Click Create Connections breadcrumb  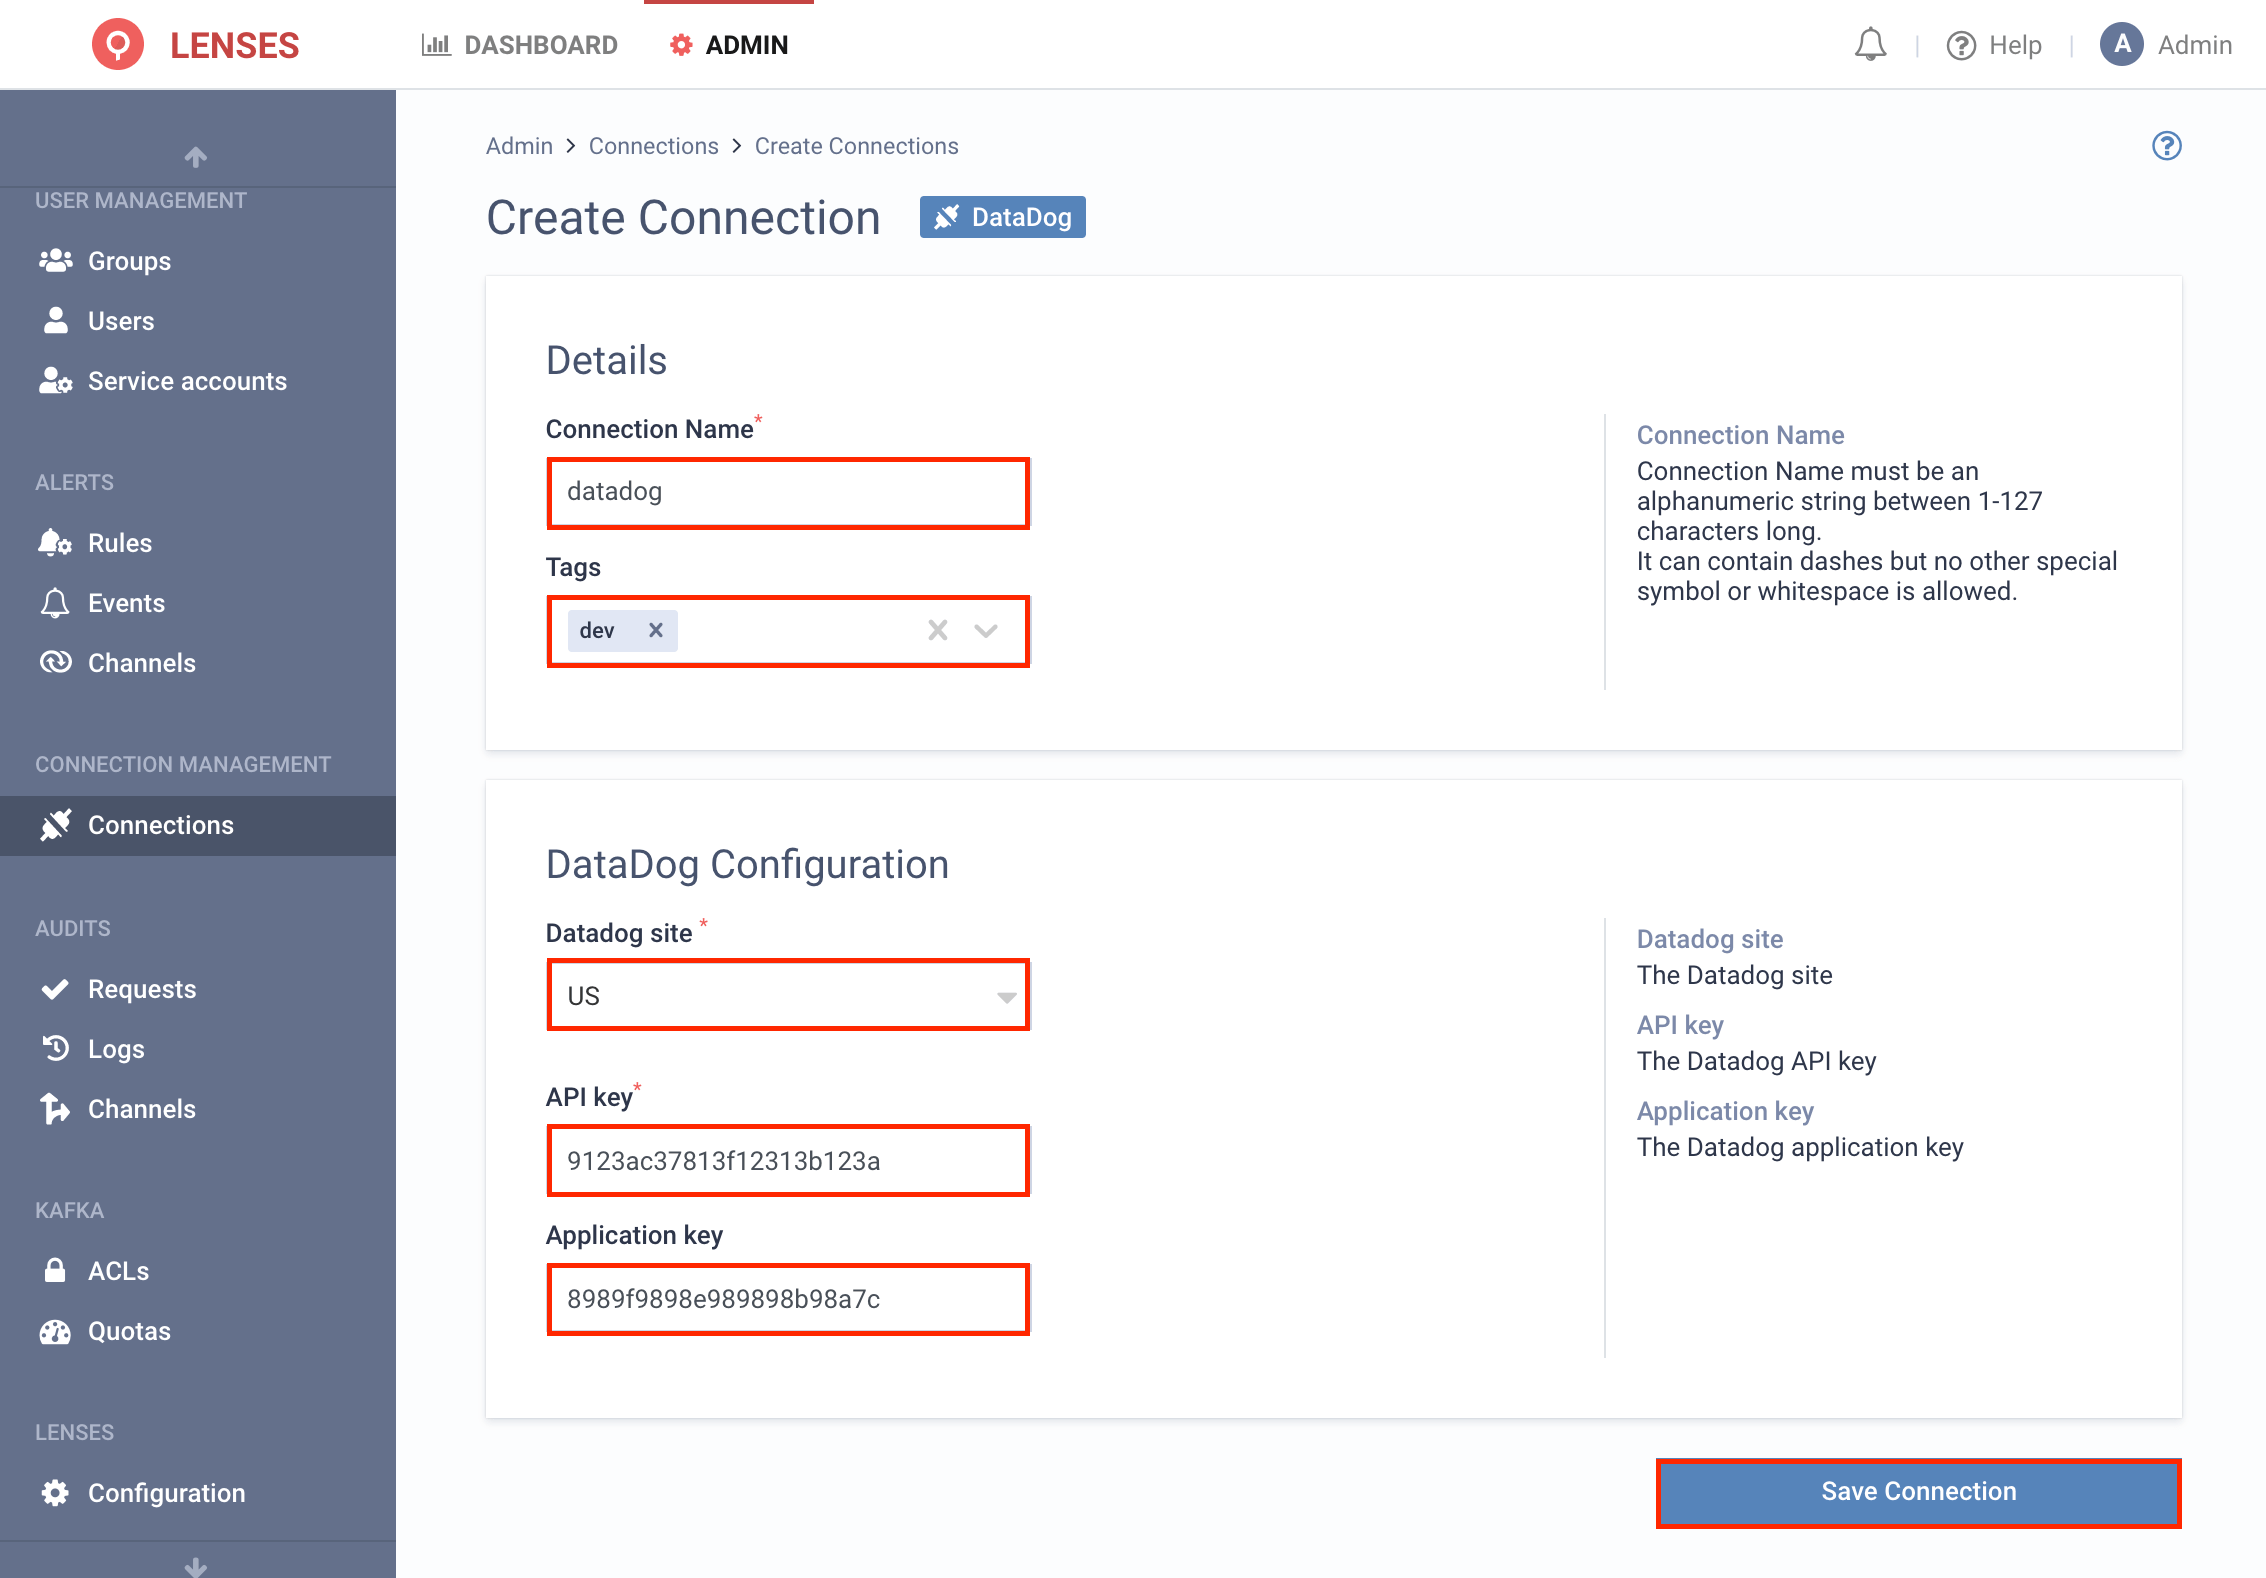(856, 146)
